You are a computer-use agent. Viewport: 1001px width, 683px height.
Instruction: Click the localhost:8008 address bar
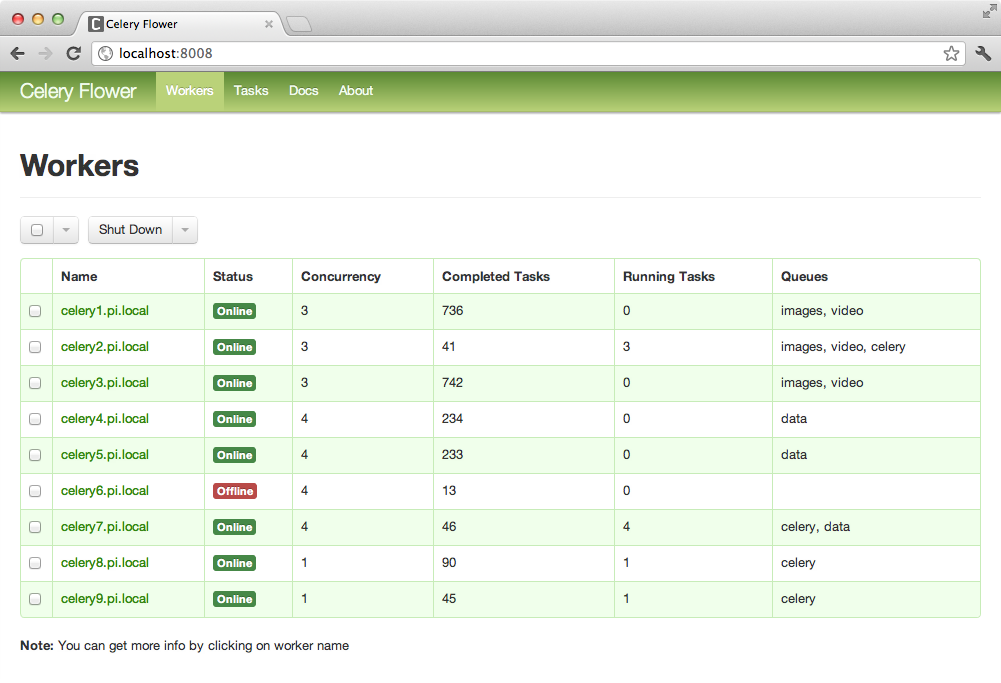pyautogui.click(x=529, y=54)
